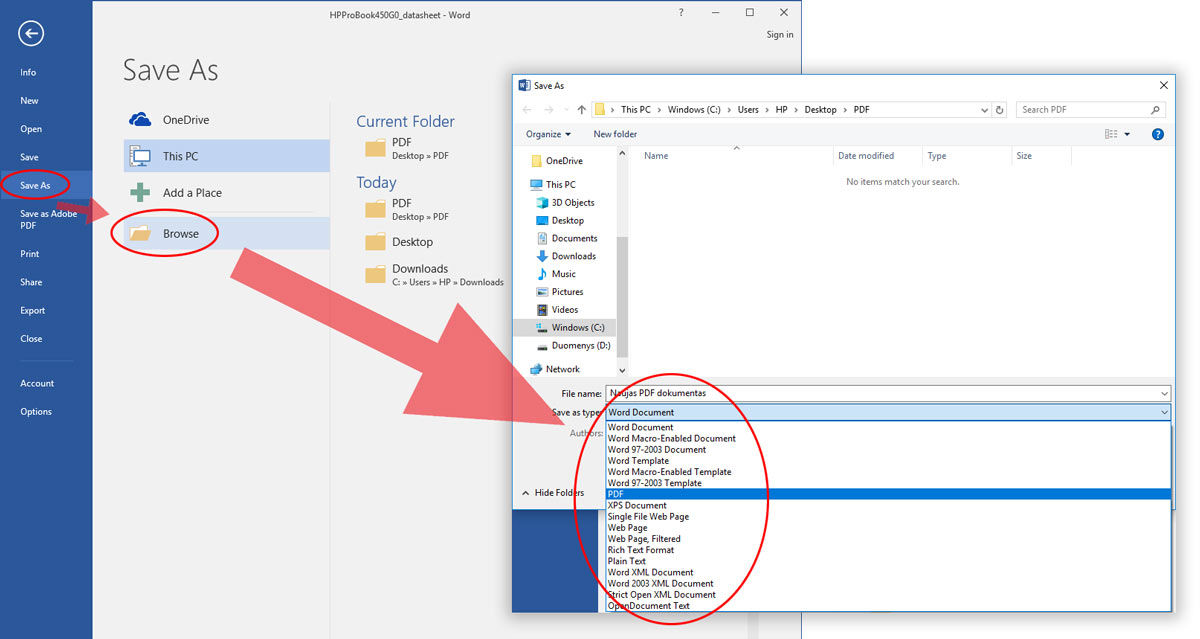This screenshot has width=1200, height=639.
Task: Open the Organize dropdown menu
Action: click(548, 134)
